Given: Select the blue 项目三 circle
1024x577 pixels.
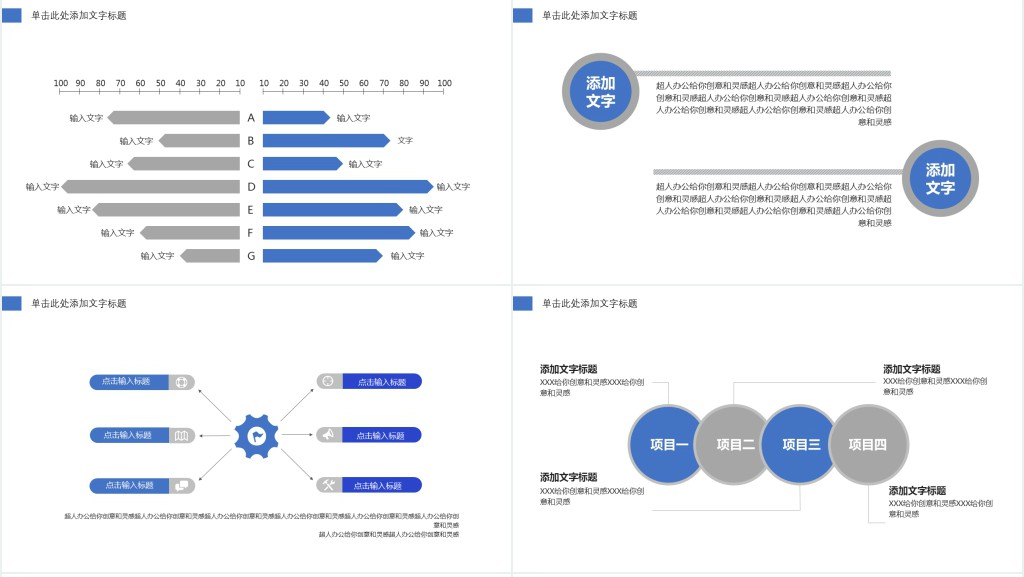Looking at the screenshot, I should [800, 444].
